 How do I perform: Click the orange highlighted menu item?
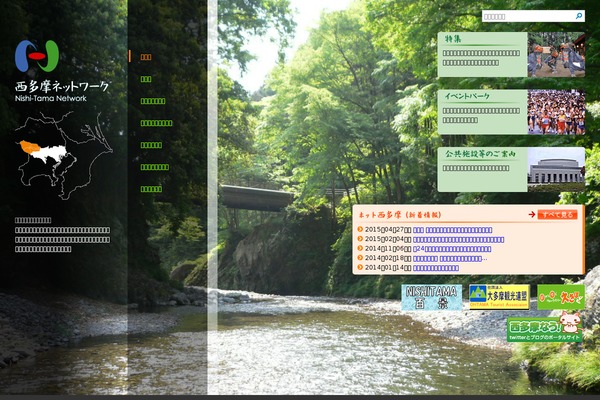[x=146, y=57]
